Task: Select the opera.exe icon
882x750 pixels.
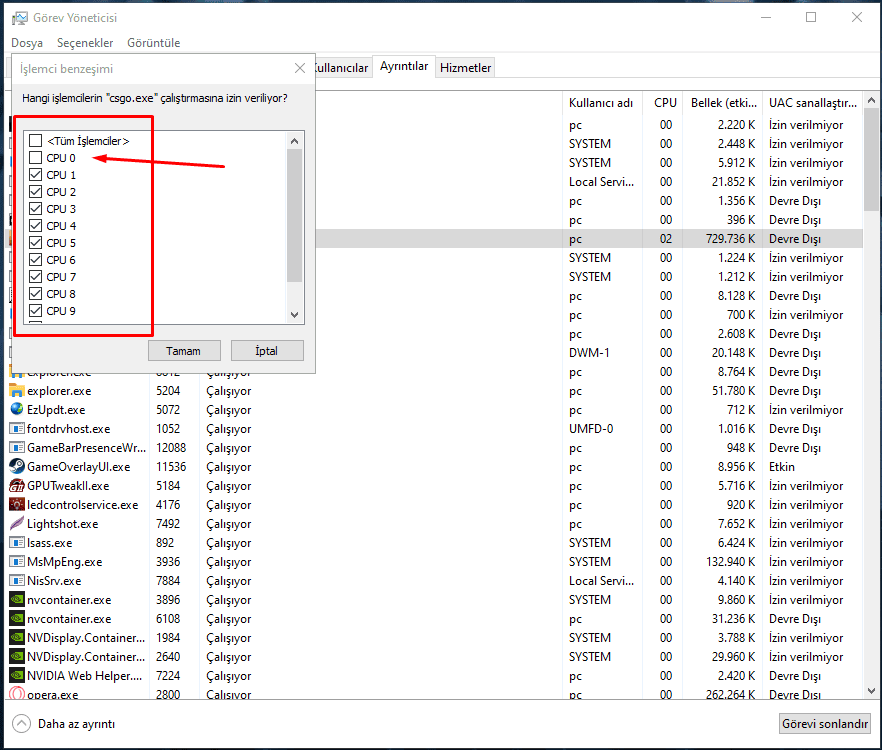Action: click(17, 694)
